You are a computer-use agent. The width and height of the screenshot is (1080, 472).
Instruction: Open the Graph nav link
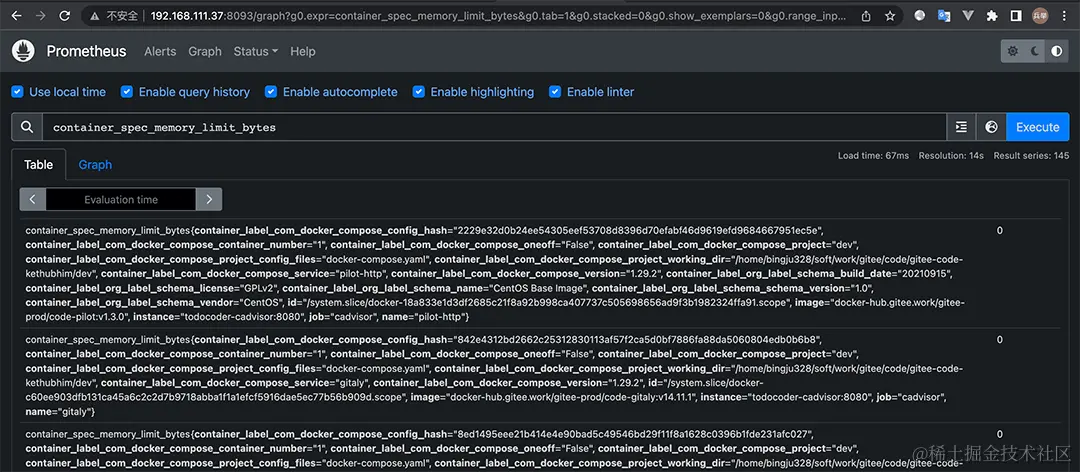[x=205, y=51]
